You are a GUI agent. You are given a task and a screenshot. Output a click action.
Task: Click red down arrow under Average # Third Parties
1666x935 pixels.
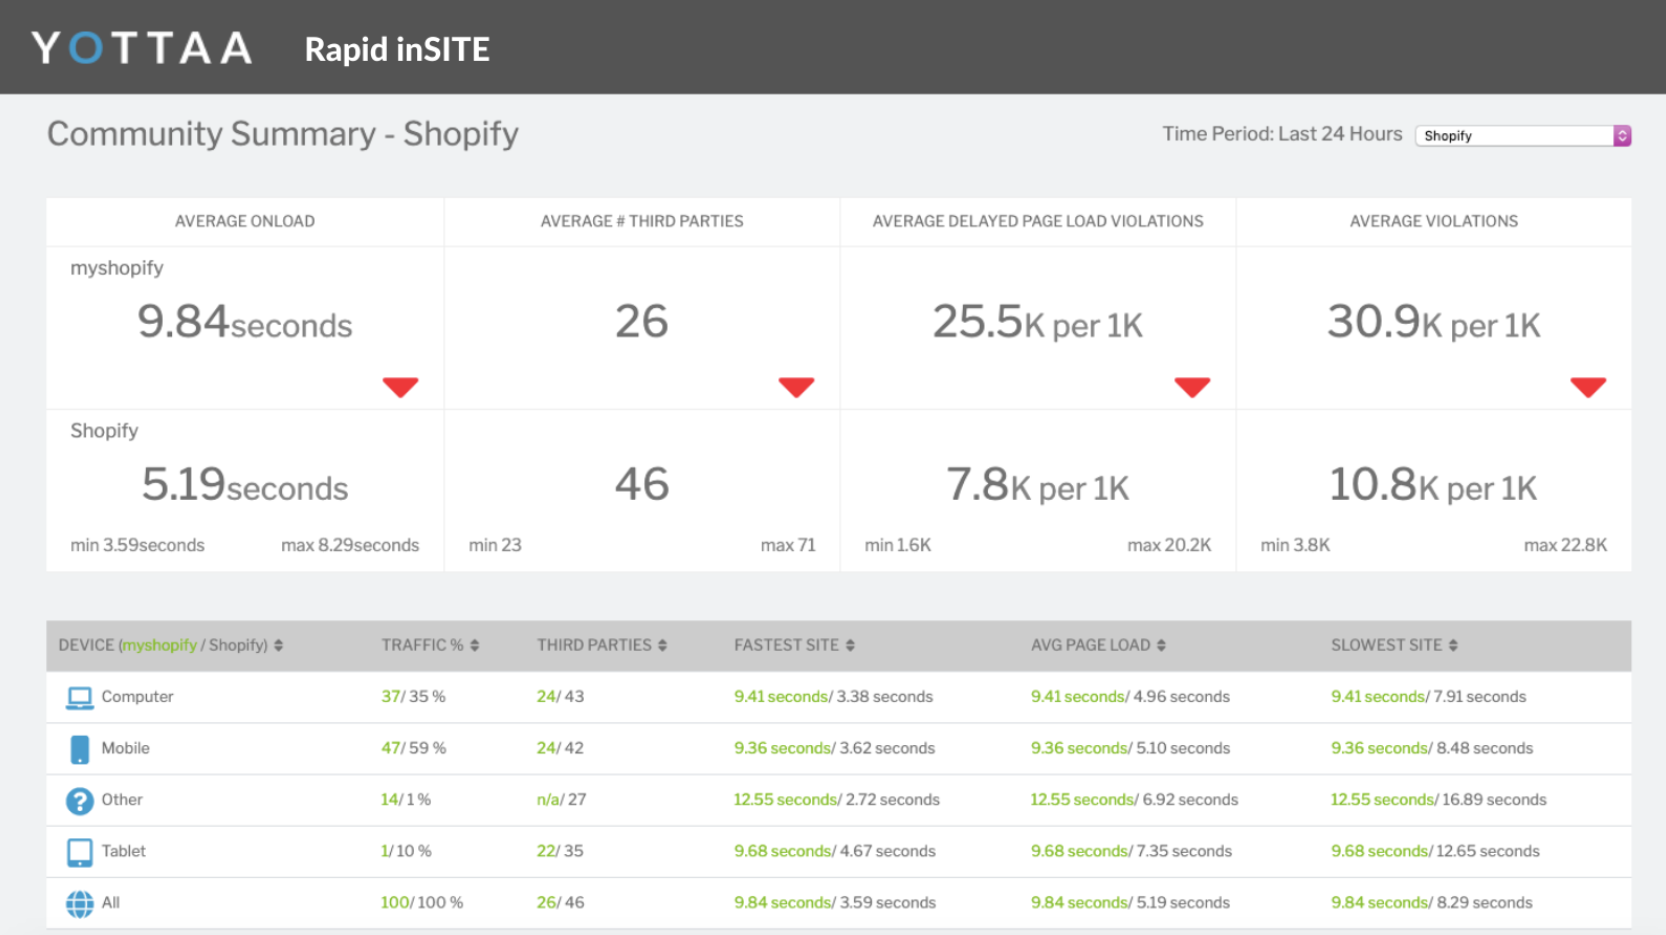pyautogui.click(x=796, y=387)
